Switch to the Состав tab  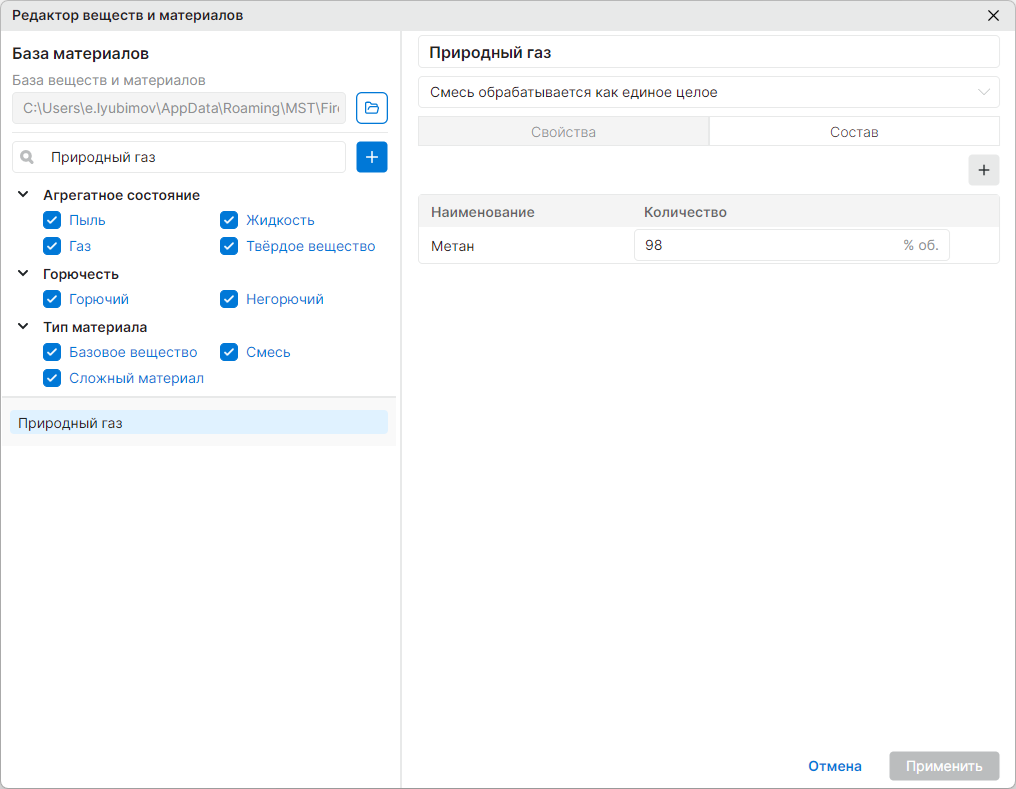[x=854, y=132]
